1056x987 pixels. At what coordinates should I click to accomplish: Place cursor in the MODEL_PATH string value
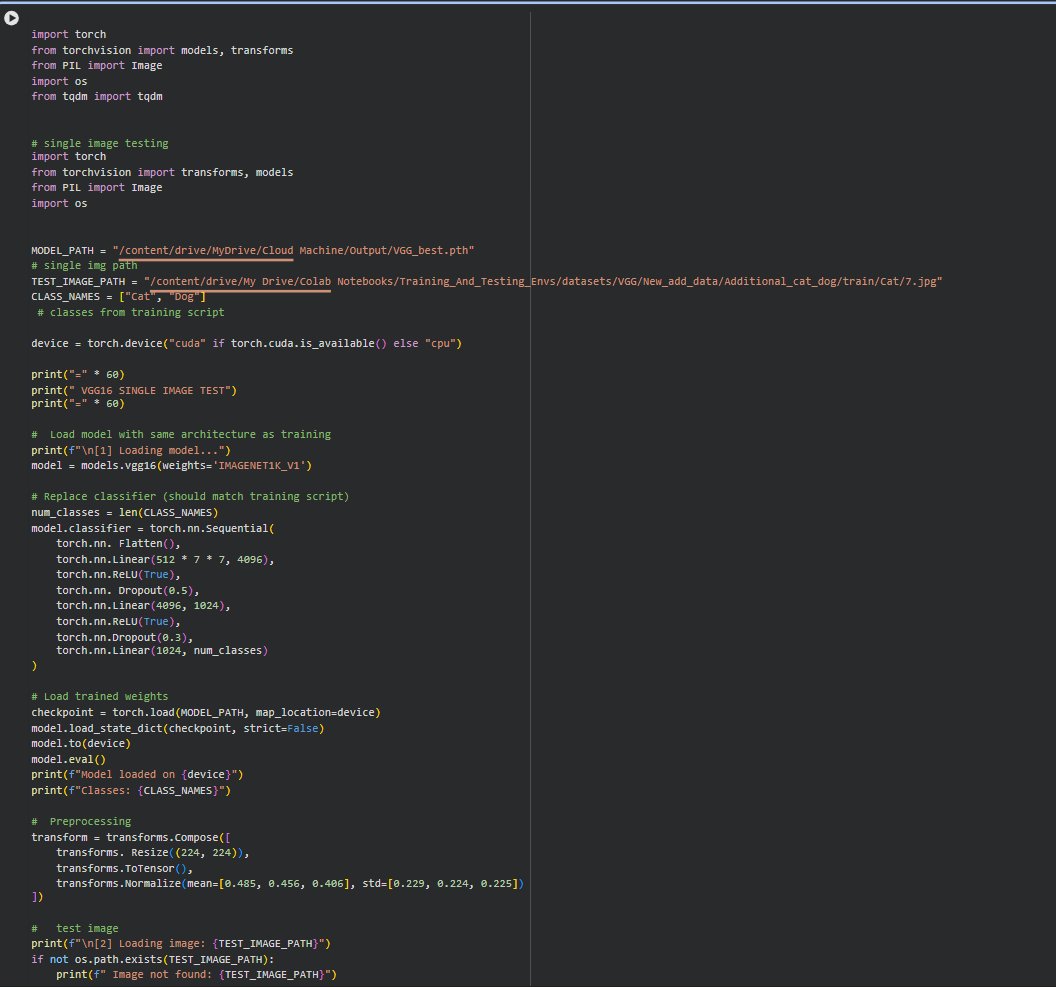(x=294, y=250)
